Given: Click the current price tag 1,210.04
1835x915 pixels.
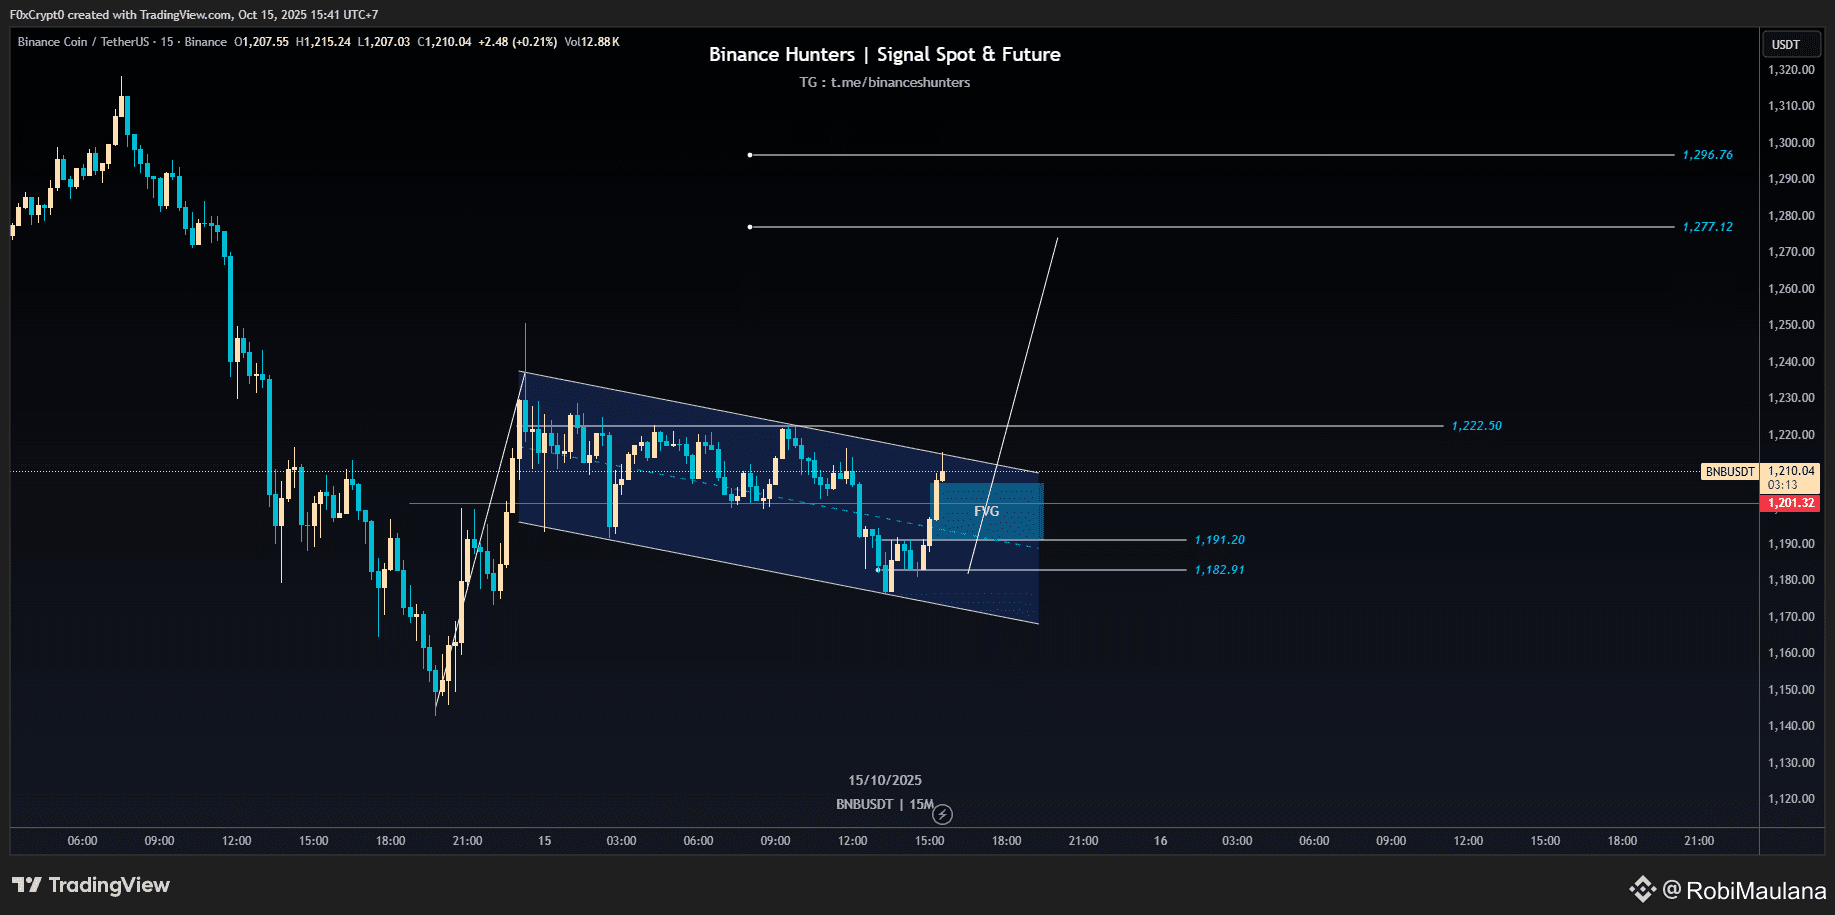Looking at the screenshot, I should pos(1791,471).
